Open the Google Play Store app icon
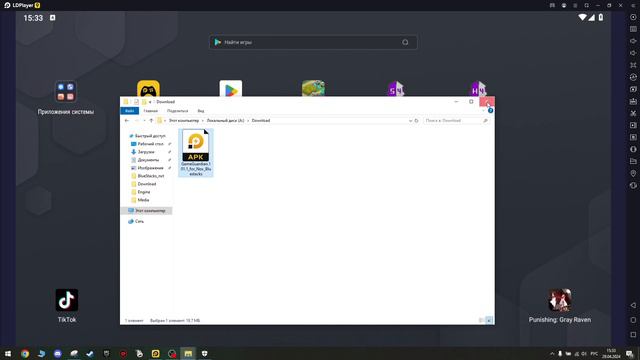This screenshot has width=640, height=360. click(x=231, y=89)
